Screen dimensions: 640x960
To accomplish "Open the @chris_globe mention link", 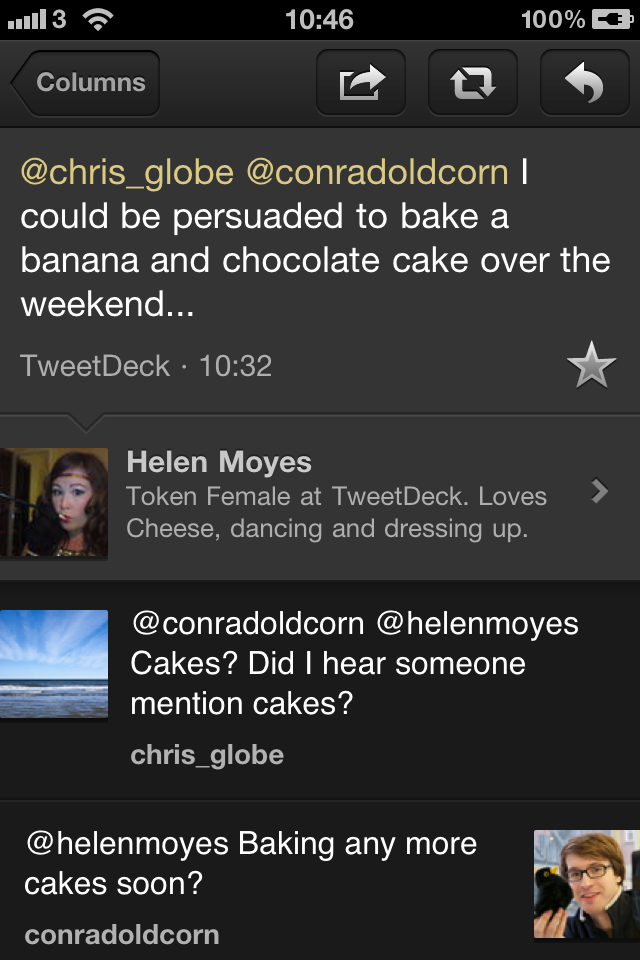I will click(127, 172).
